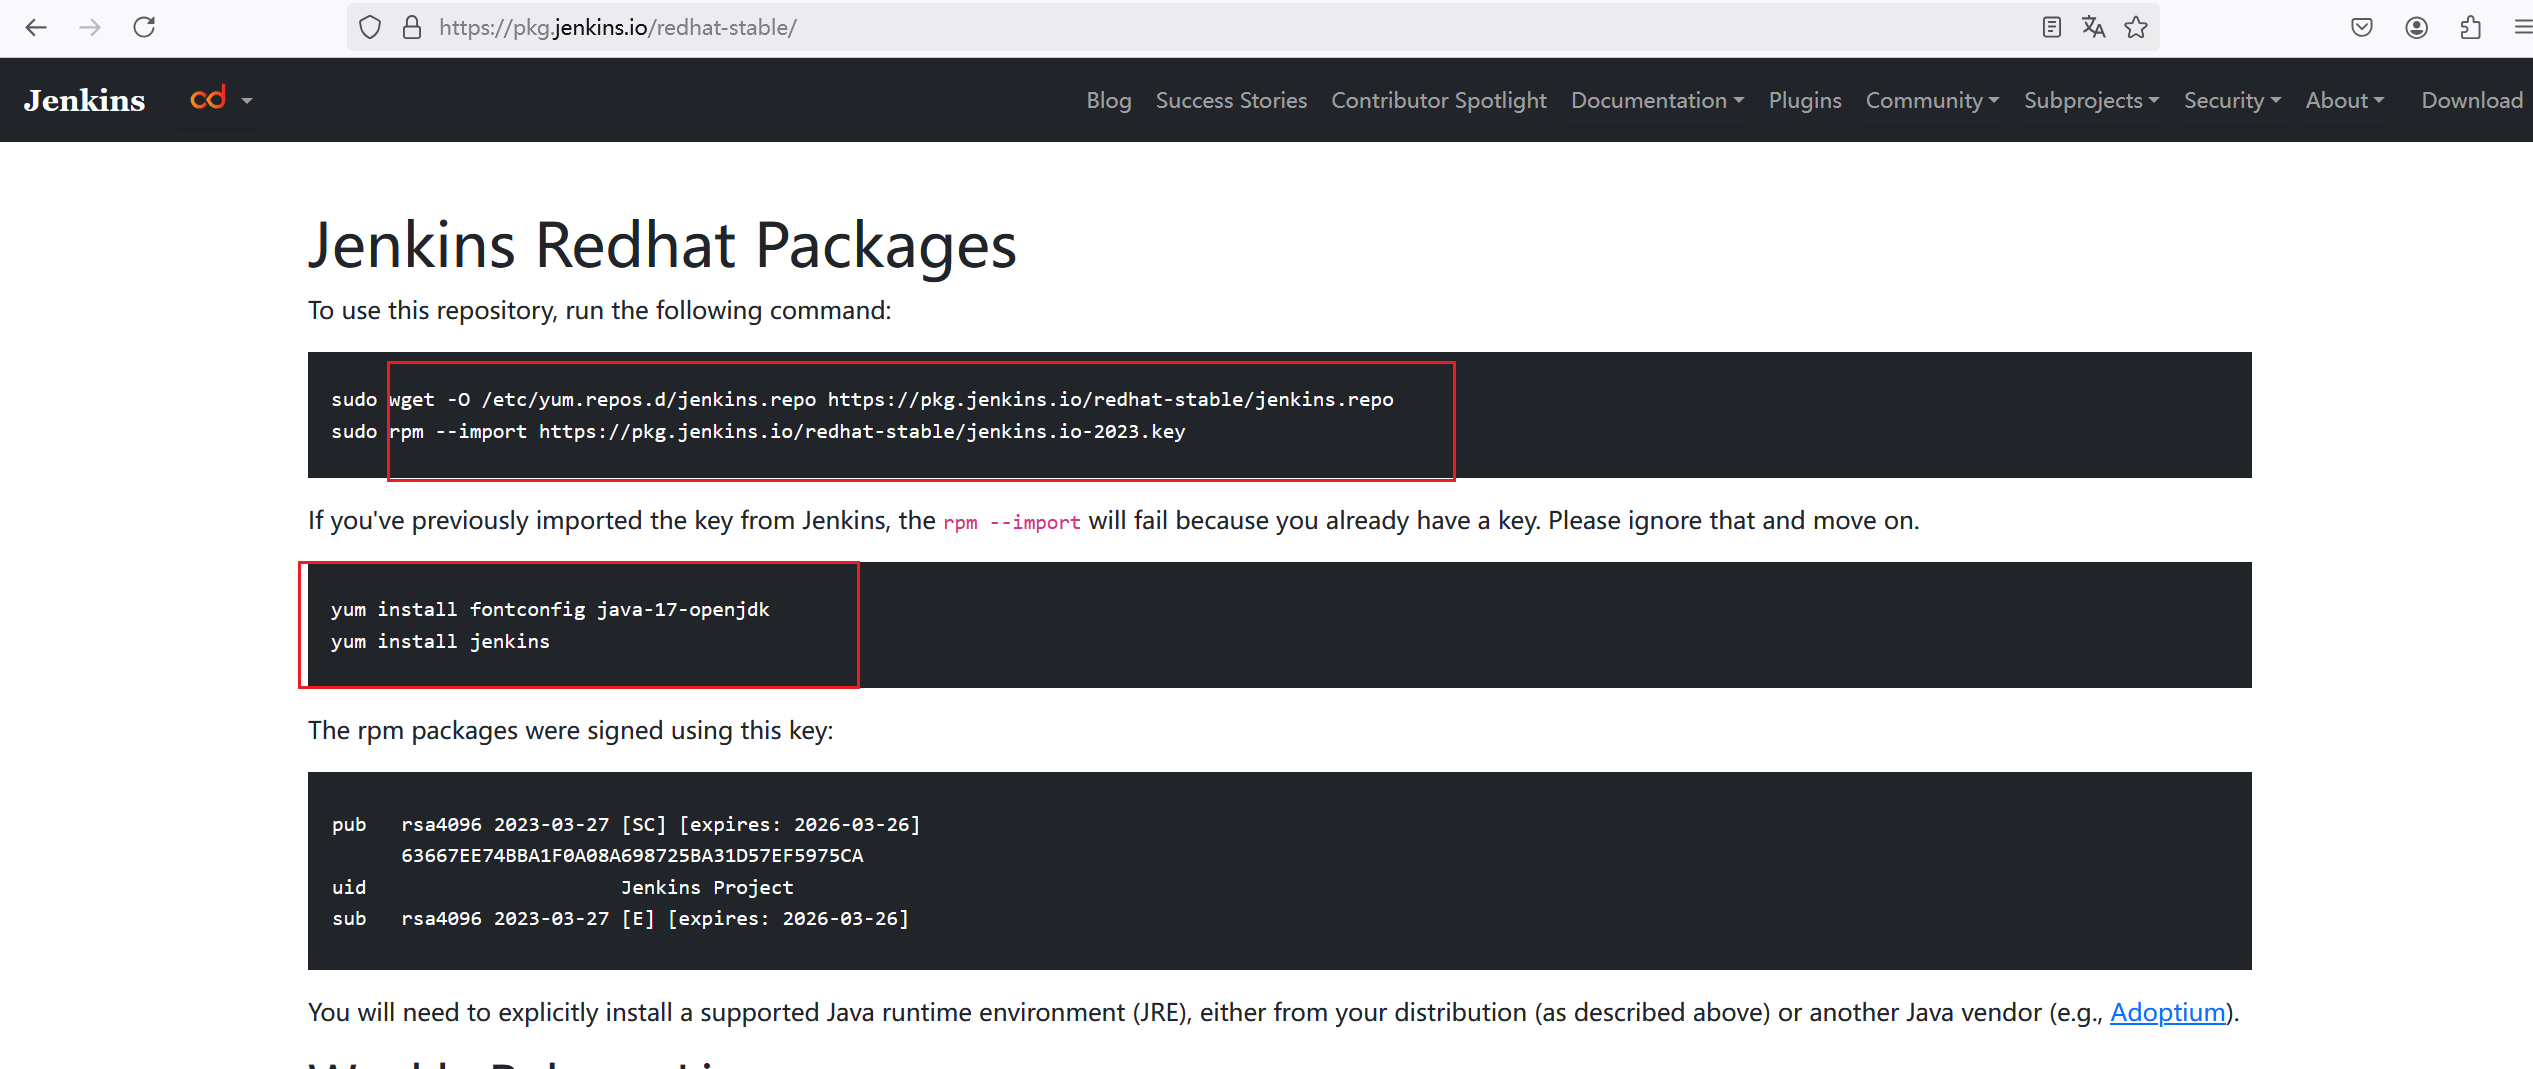The height and width of the screenshot is (1069, 2533).
Task: Click the uid Jenkins Project line
Action: point(562,887)
